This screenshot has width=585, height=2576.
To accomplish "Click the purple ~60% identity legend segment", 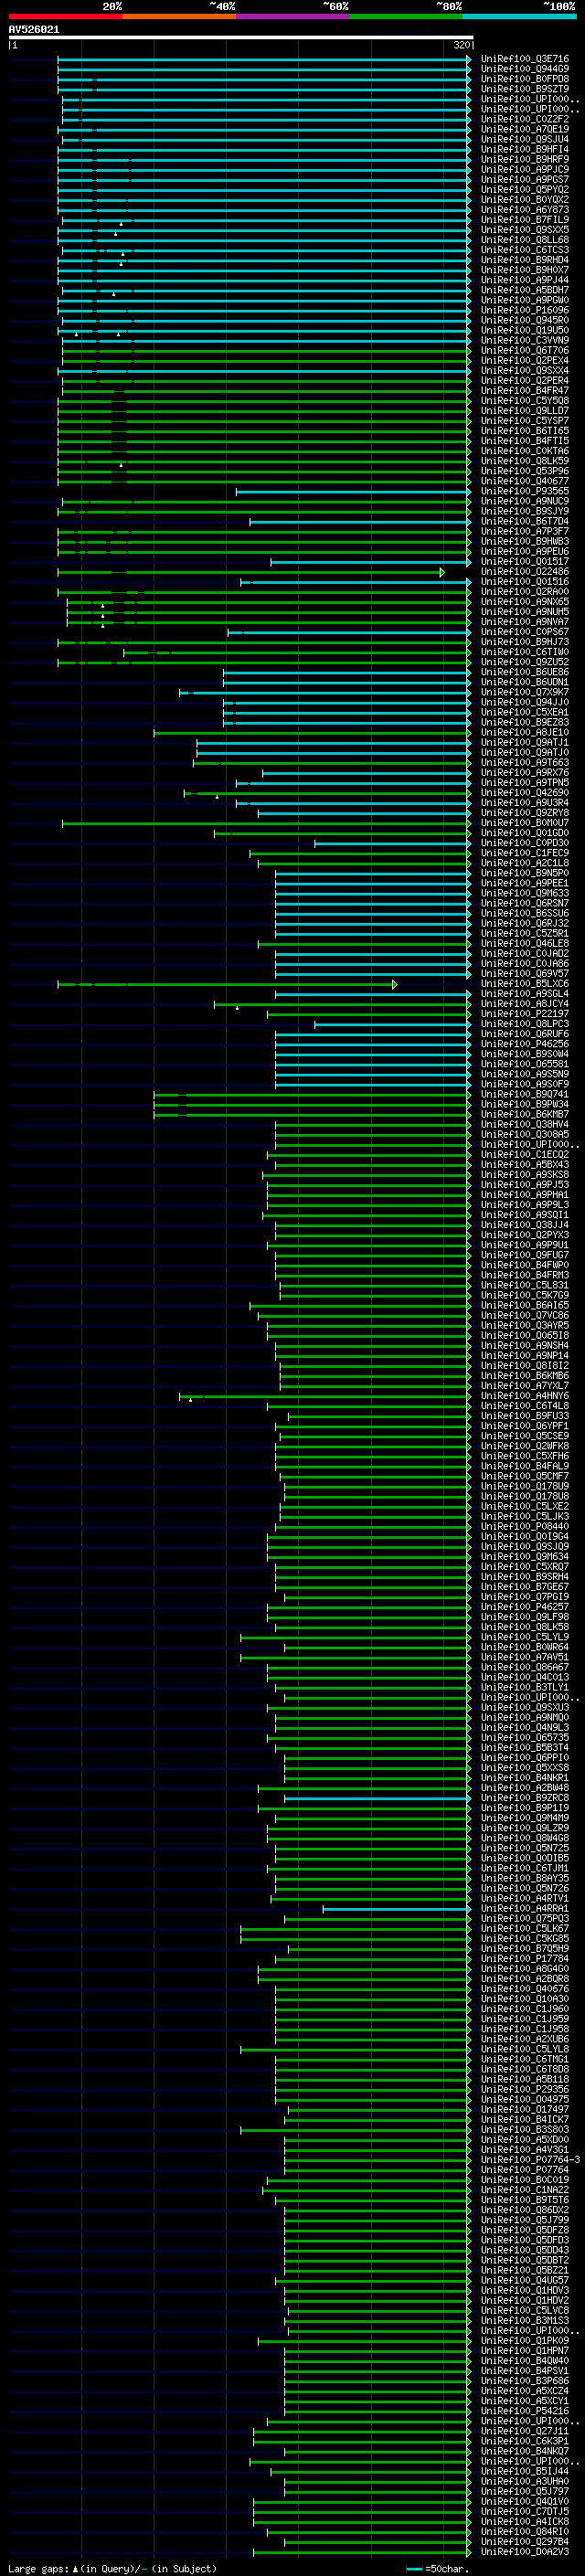I will point(293,16).
